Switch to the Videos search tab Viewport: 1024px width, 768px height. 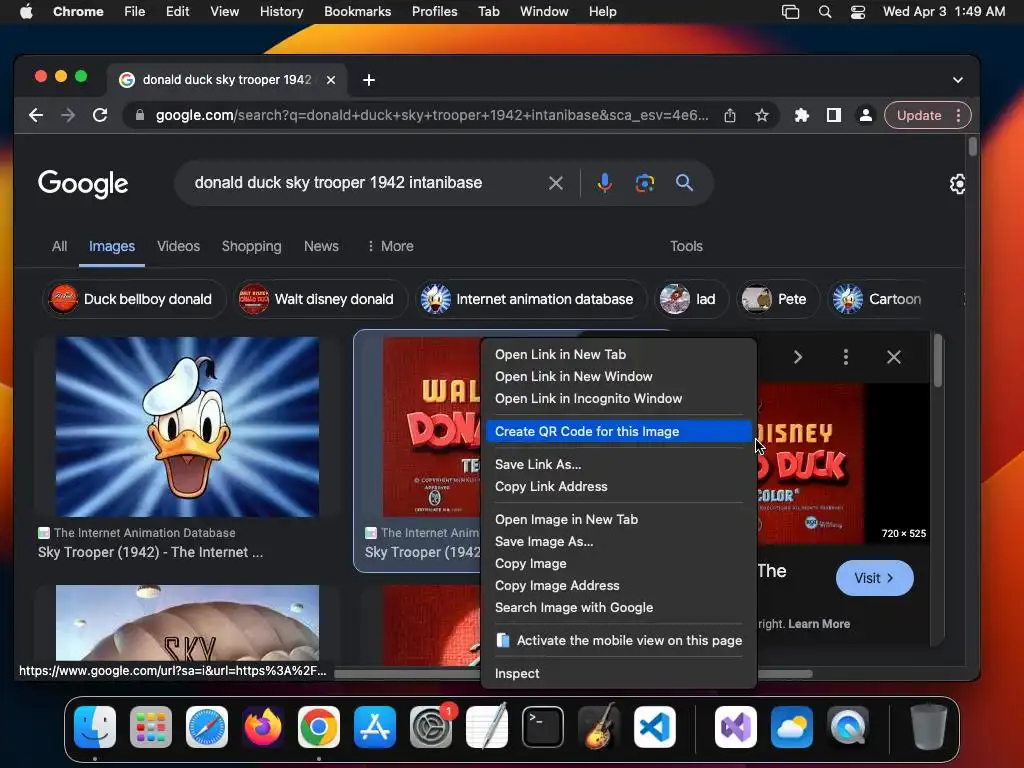[178, 246]
